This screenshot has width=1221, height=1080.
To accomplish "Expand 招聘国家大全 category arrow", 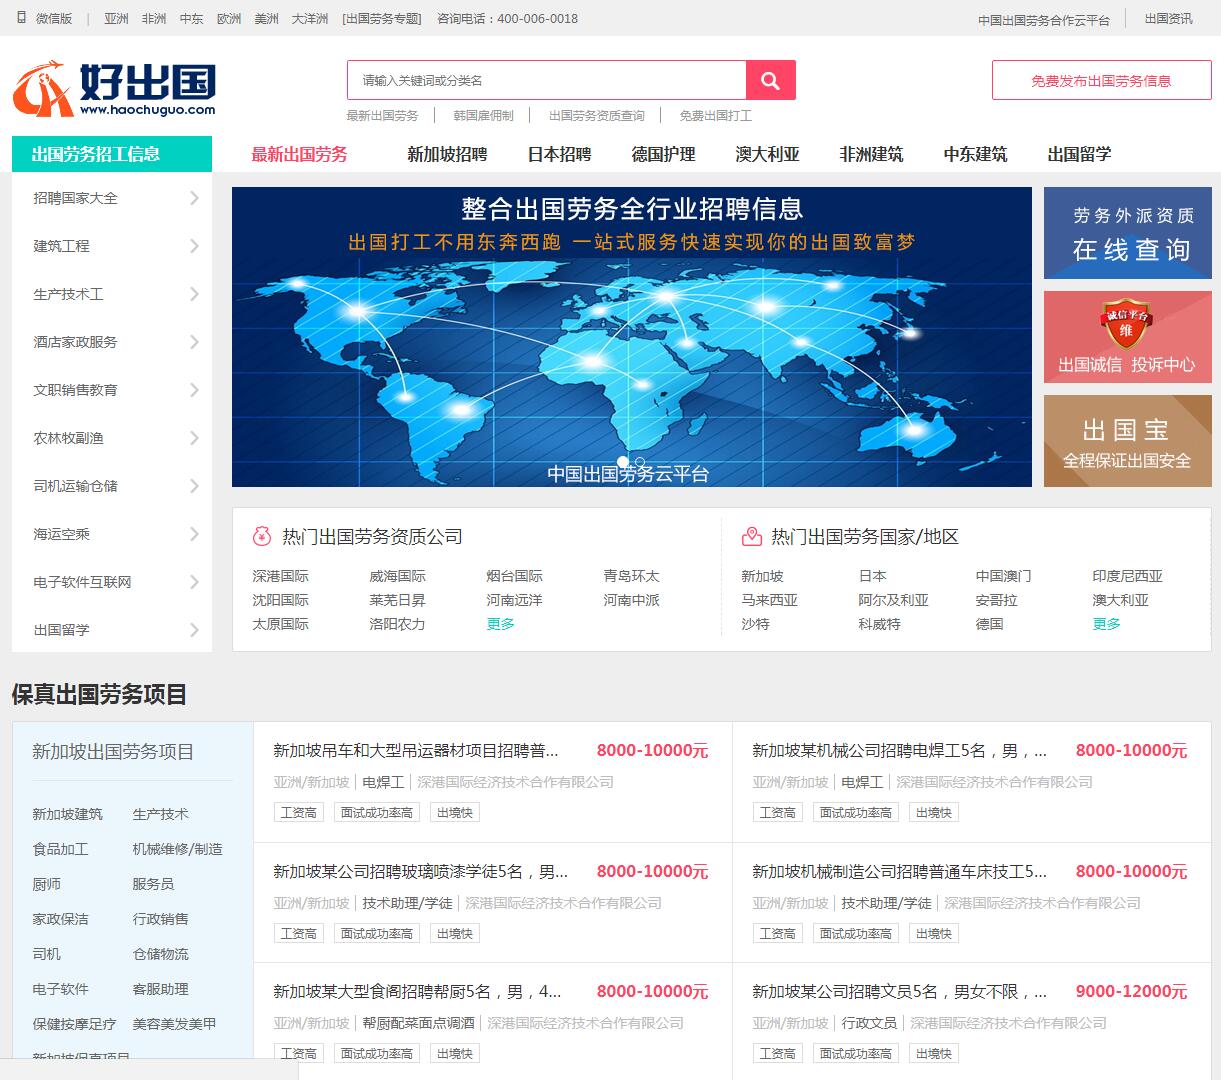I will pyautogui.click(x=194, y=198).
